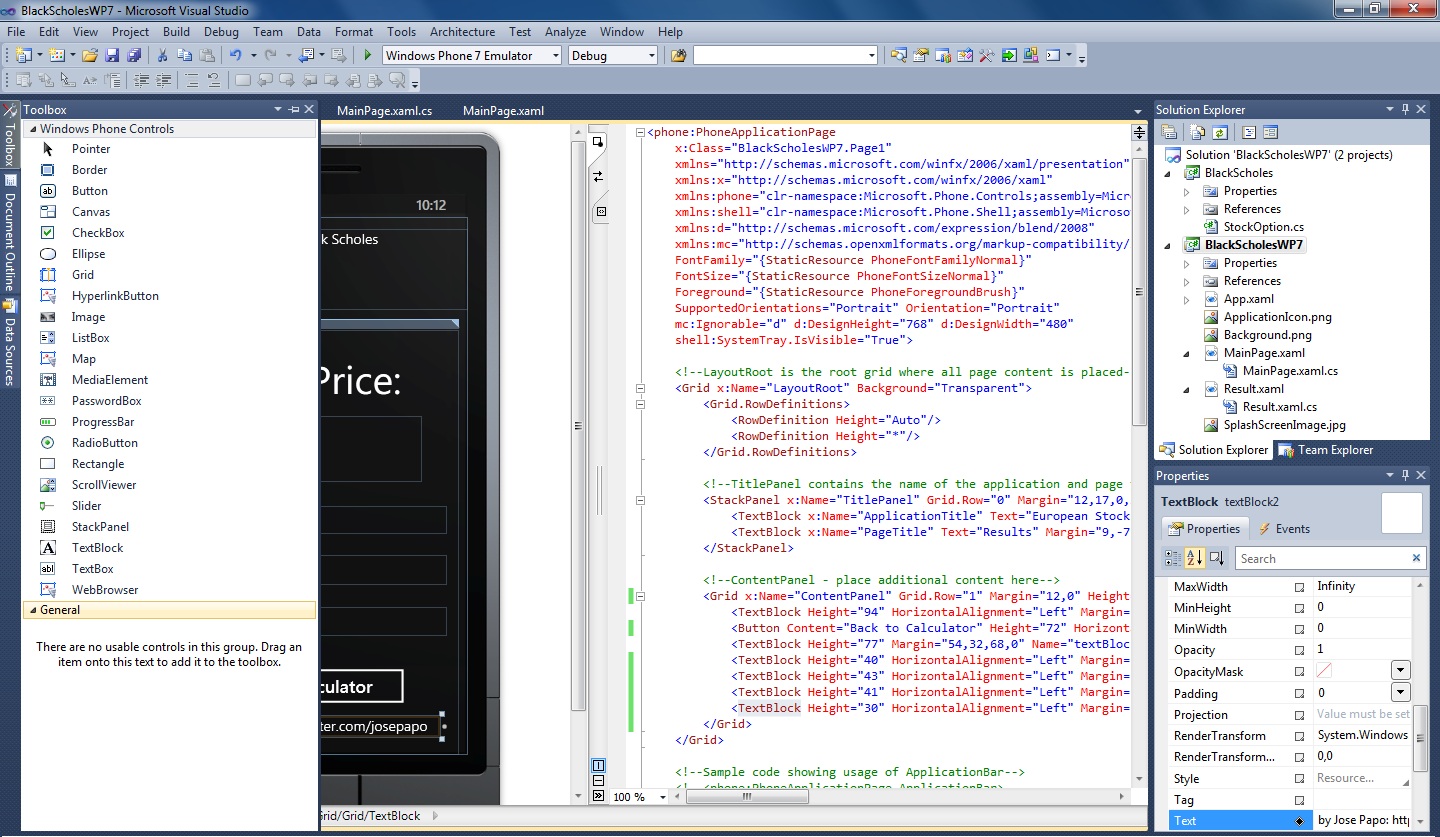This screenshot has width=1440, height=837.
Task: Open the Toolbox hammer-and-wrench toolbar icon
Action: tap(986, 56)
